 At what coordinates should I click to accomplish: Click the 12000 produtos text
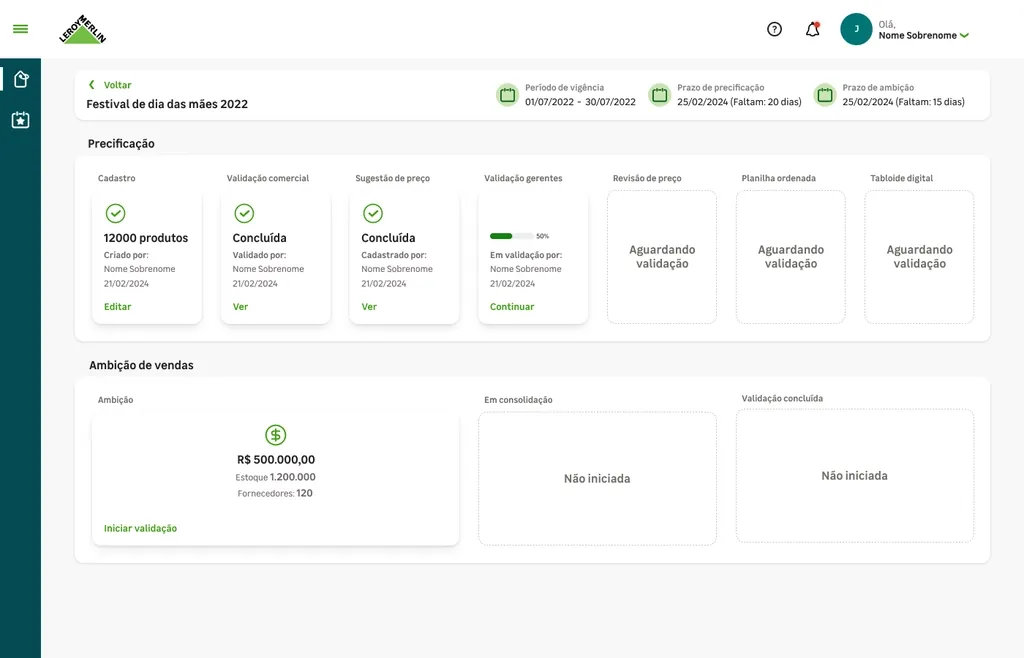click(x=146, y=238)
